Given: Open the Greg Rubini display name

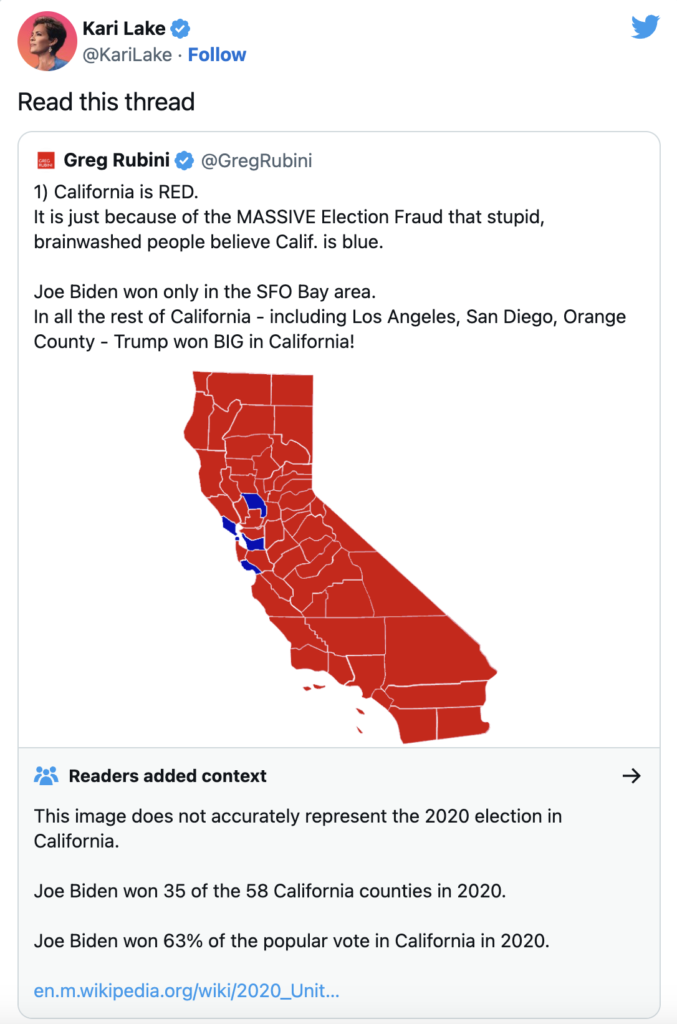Looking at the screenshot, I should [x=116, y=161].
